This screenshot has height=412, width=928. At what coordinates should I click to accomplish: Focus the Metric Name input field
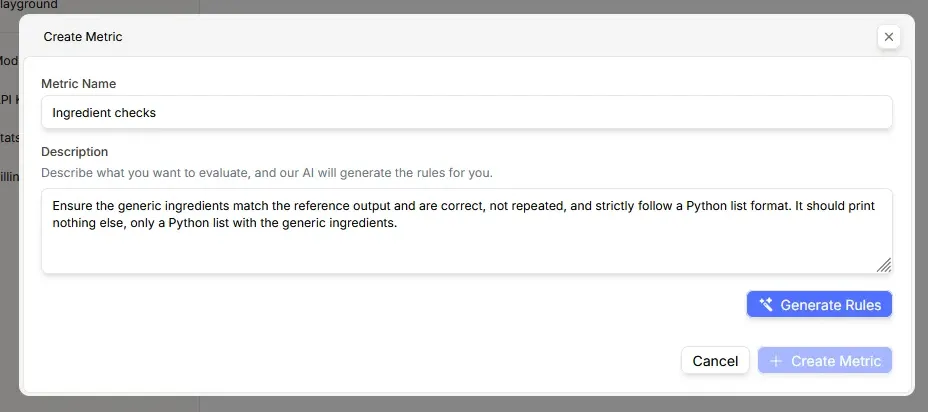(x=466, y=113)
